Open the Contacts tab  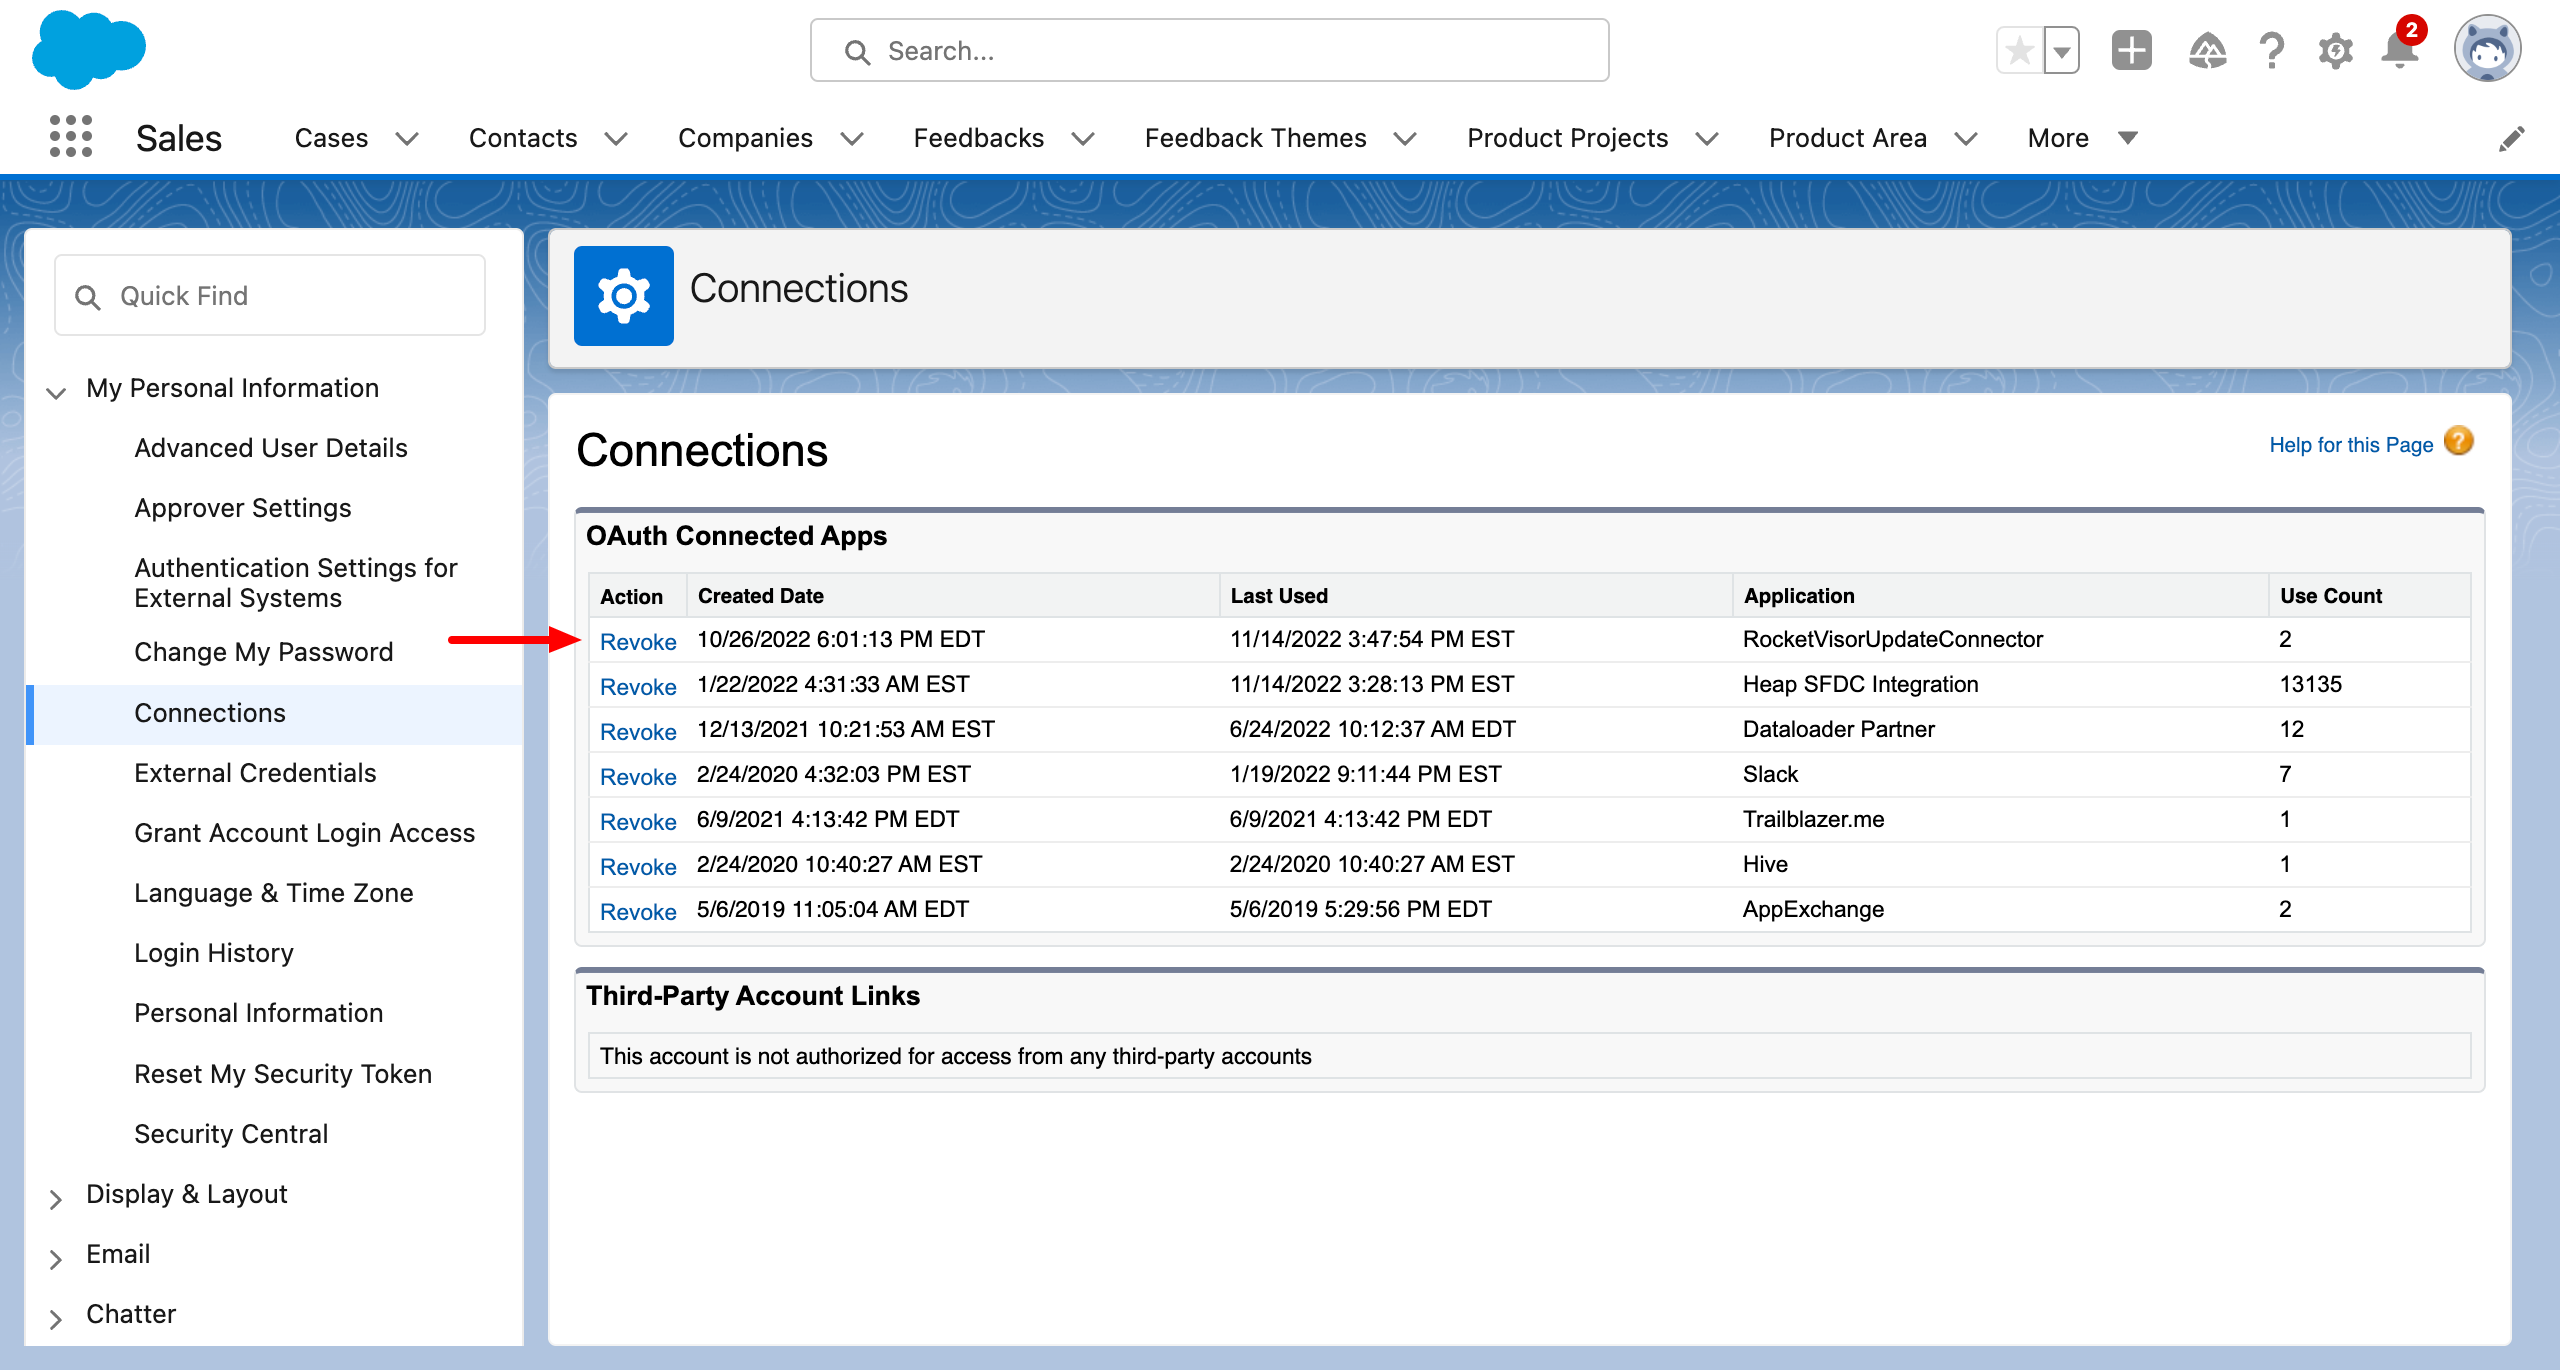coord(523,138)
